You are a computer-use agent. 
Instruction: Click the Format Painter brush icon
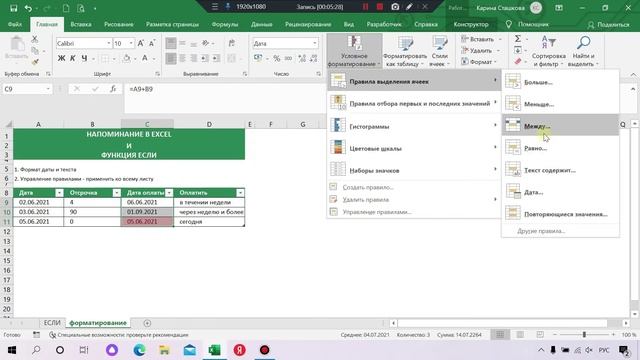pos(35,62)
